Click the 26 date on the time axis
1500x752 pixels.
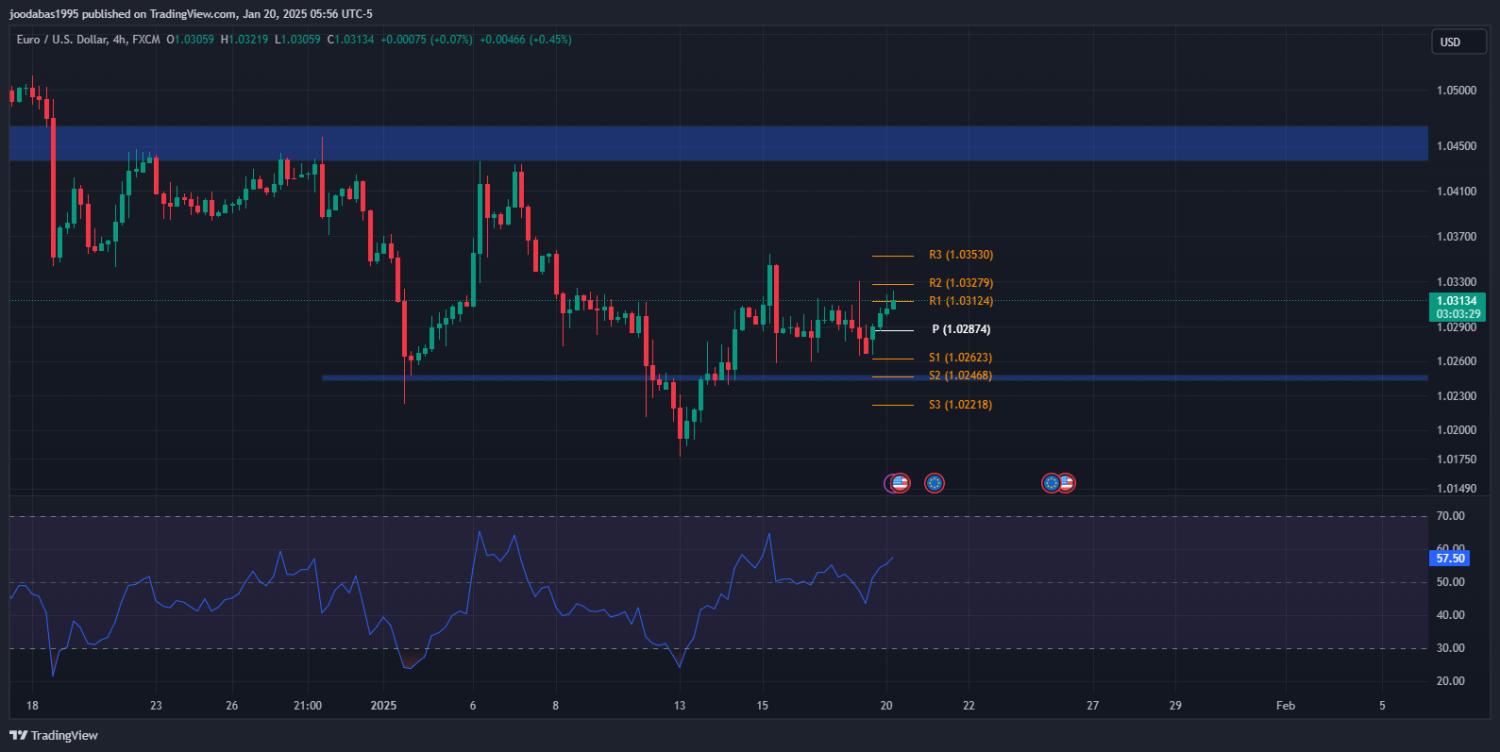click(231, 705)
